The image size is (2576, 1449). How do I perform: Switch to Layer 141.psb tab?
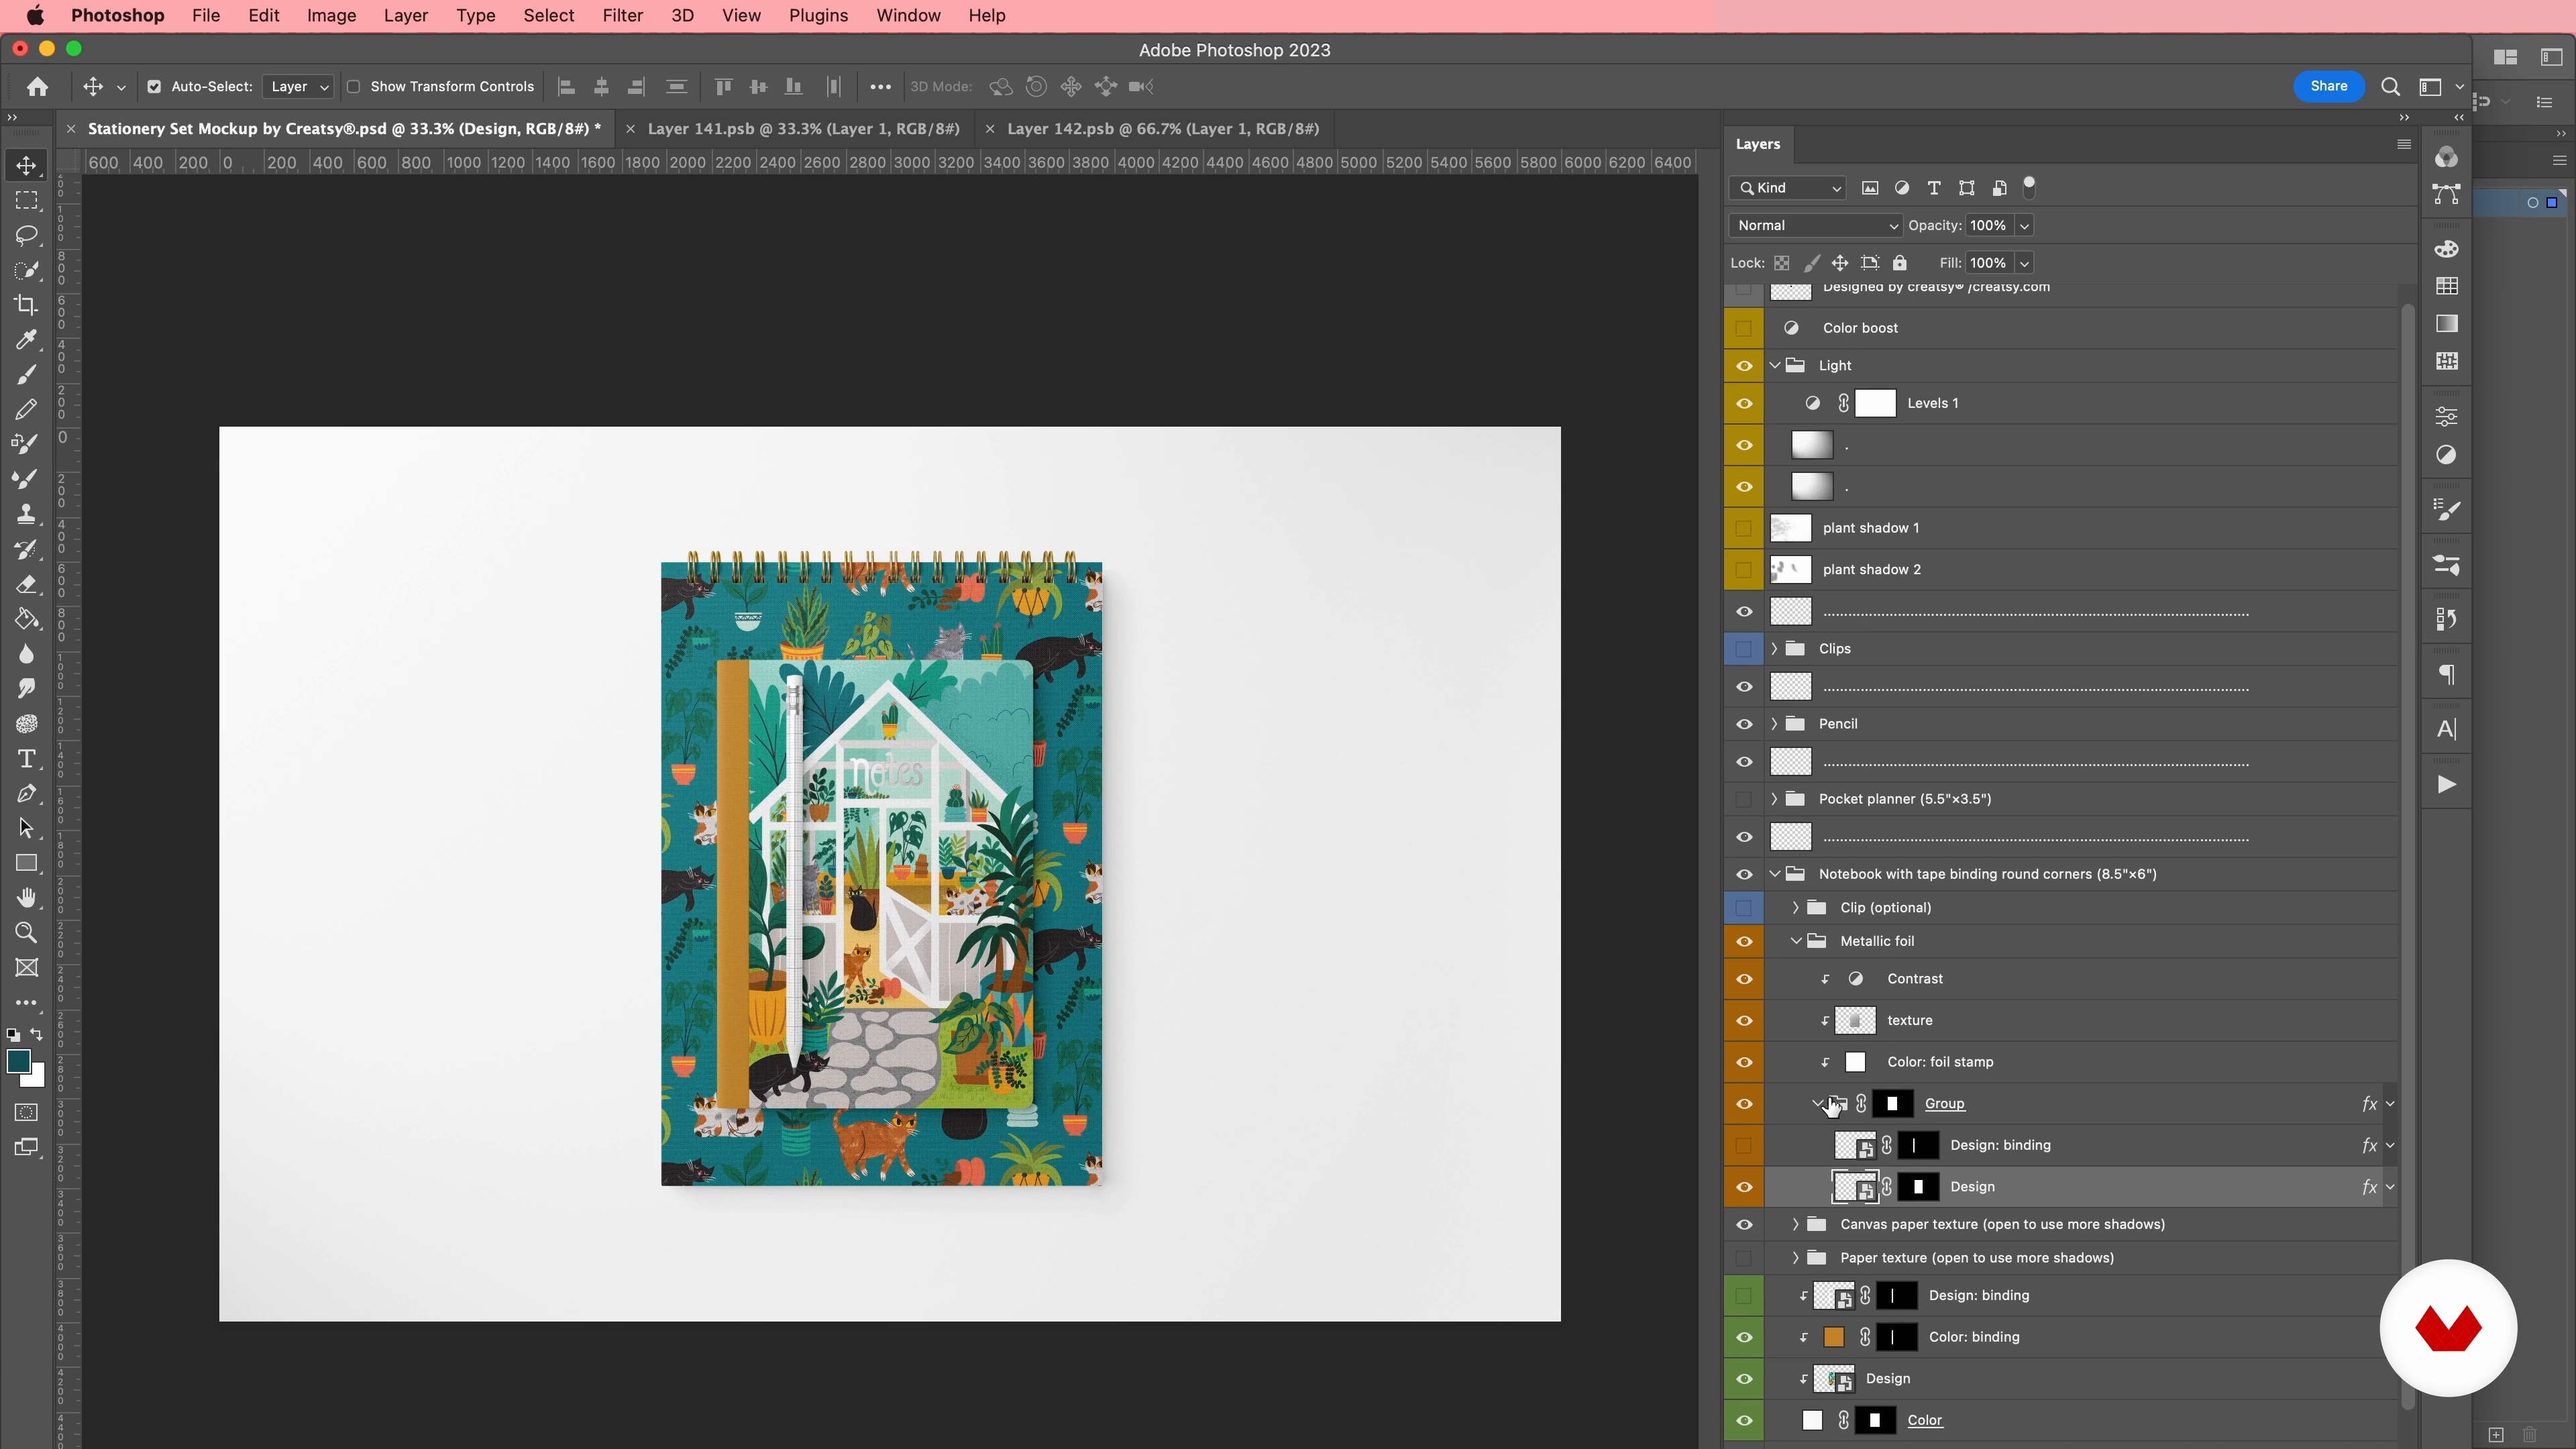[803, 129]
